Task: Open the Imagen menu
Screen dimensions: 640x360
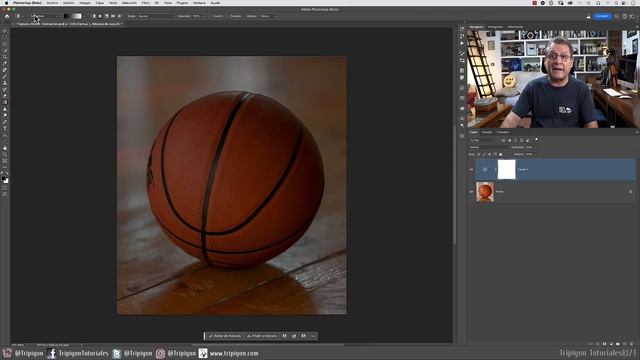Action: 85,3
